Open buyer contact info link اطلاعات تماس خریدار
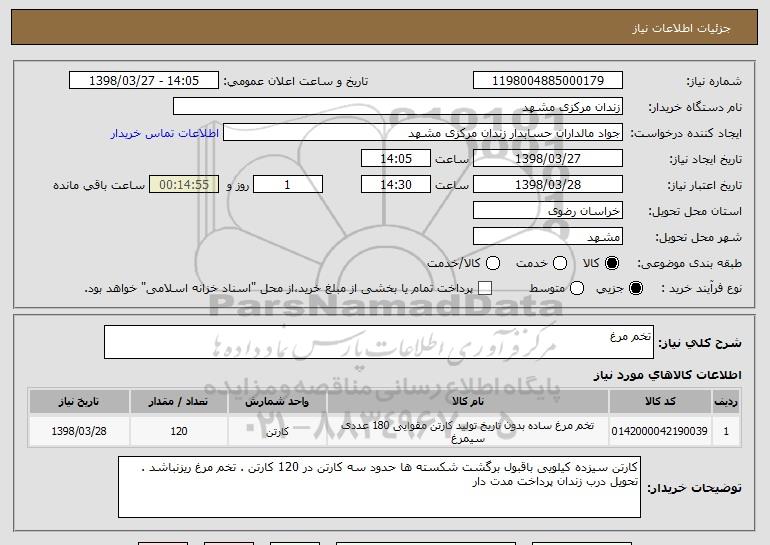This screenshot has width=770, height=545. [165, 134]
